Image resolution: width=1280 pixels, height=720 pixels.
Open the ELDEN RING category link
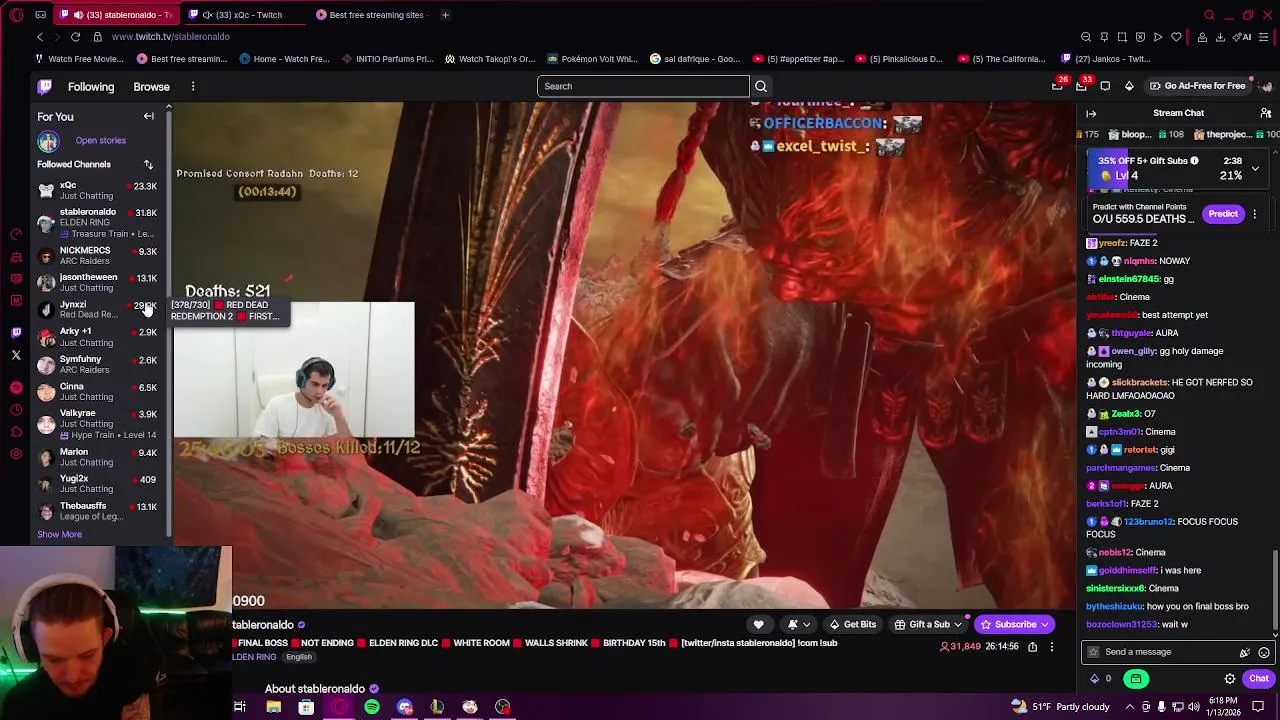click(254, 657)
